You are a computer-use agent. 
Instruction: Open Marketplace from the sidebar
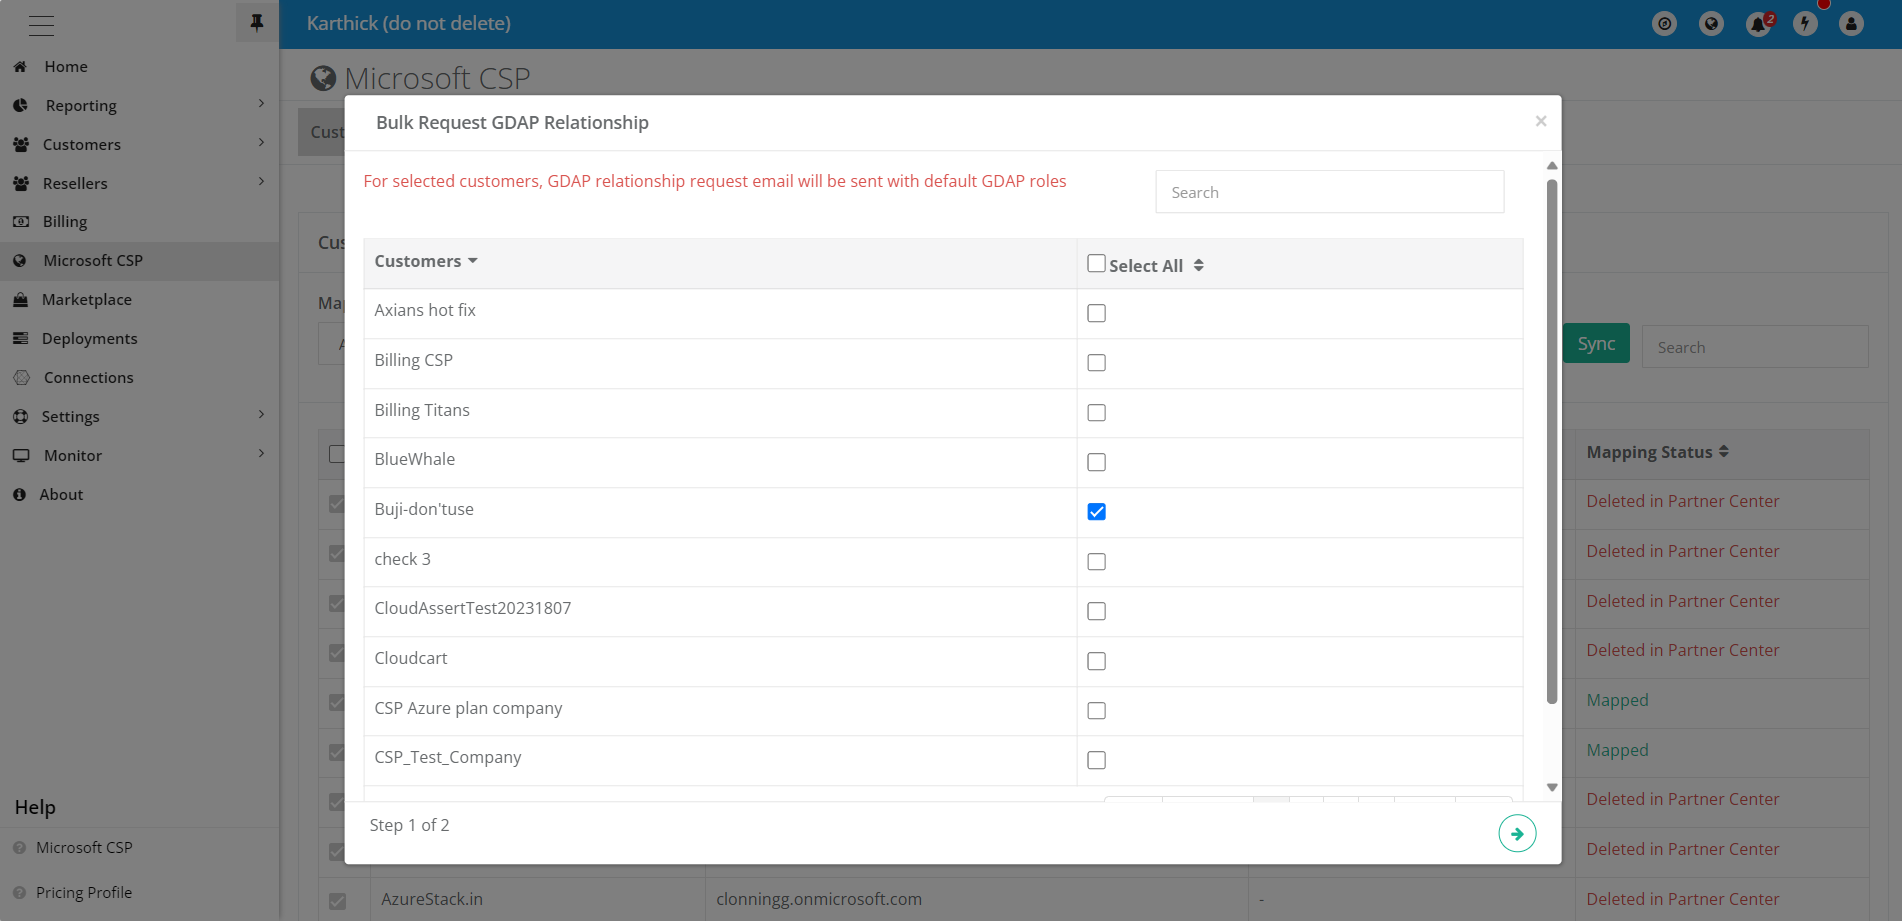click(87, 299)
